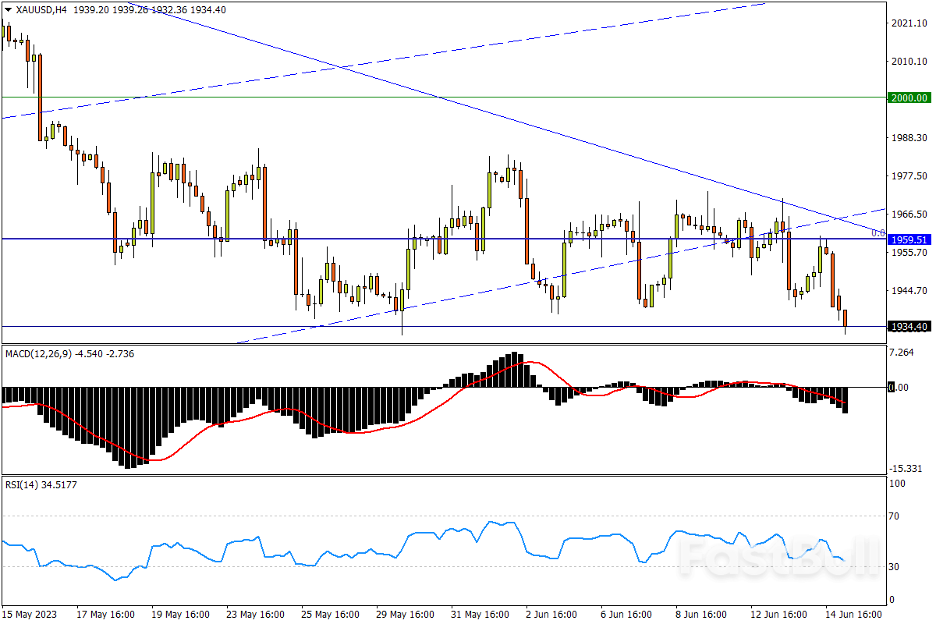Click the triangle arrow beside XAUUSD,H4

[x=8, y=10]
